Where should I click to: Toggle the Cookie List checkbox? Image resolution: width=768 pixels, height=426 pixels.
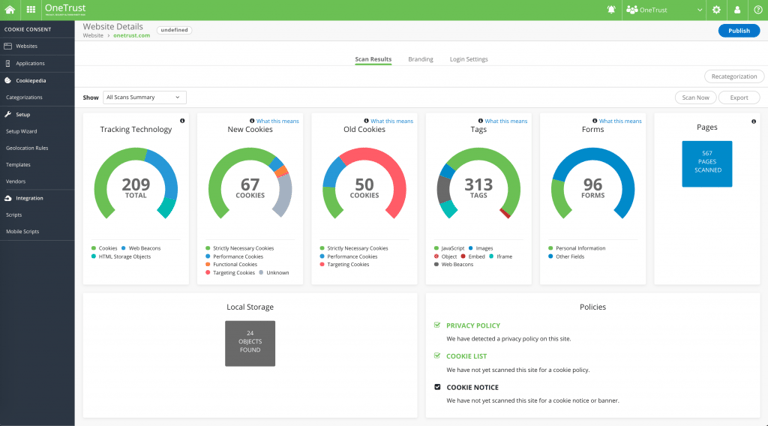coord(437,356)
